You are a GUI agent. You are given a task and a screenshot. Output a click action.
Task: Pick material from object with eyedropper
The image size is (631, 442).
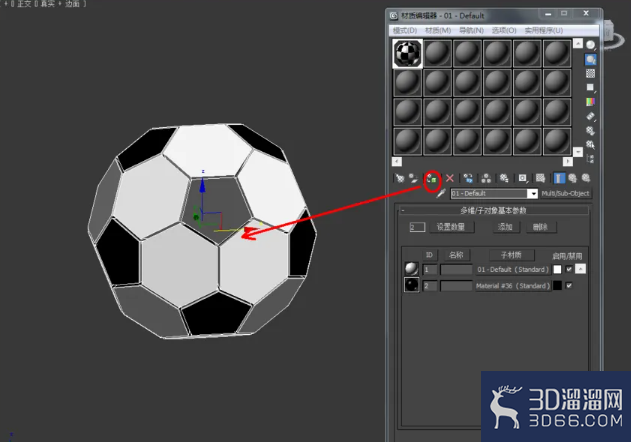coord(441,194)
